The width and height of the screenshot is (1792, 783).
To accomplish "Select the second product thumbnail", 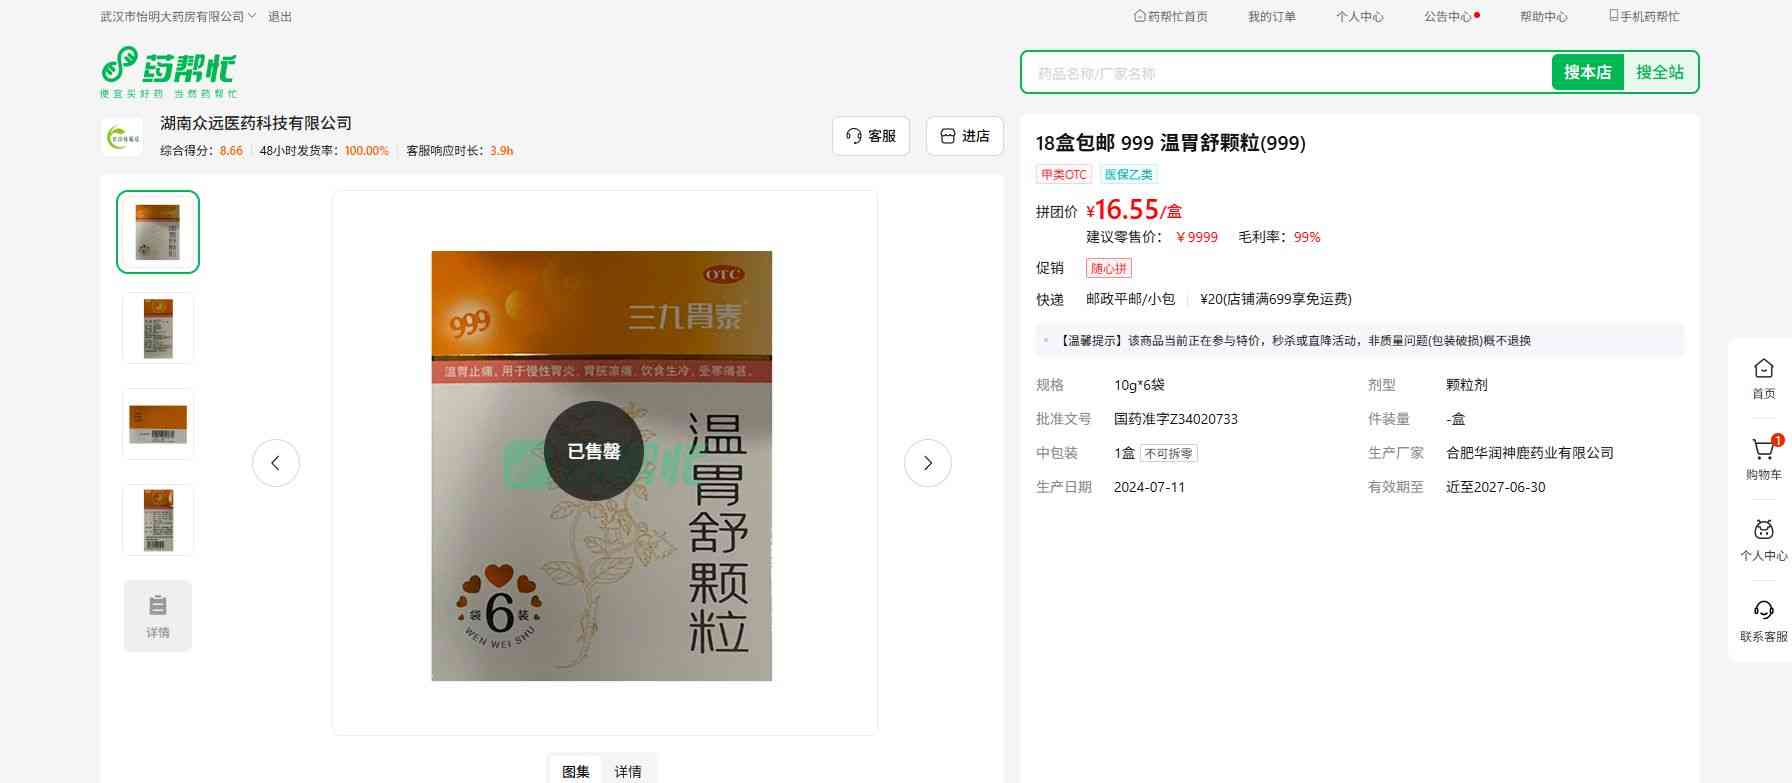I will (158, 328).
